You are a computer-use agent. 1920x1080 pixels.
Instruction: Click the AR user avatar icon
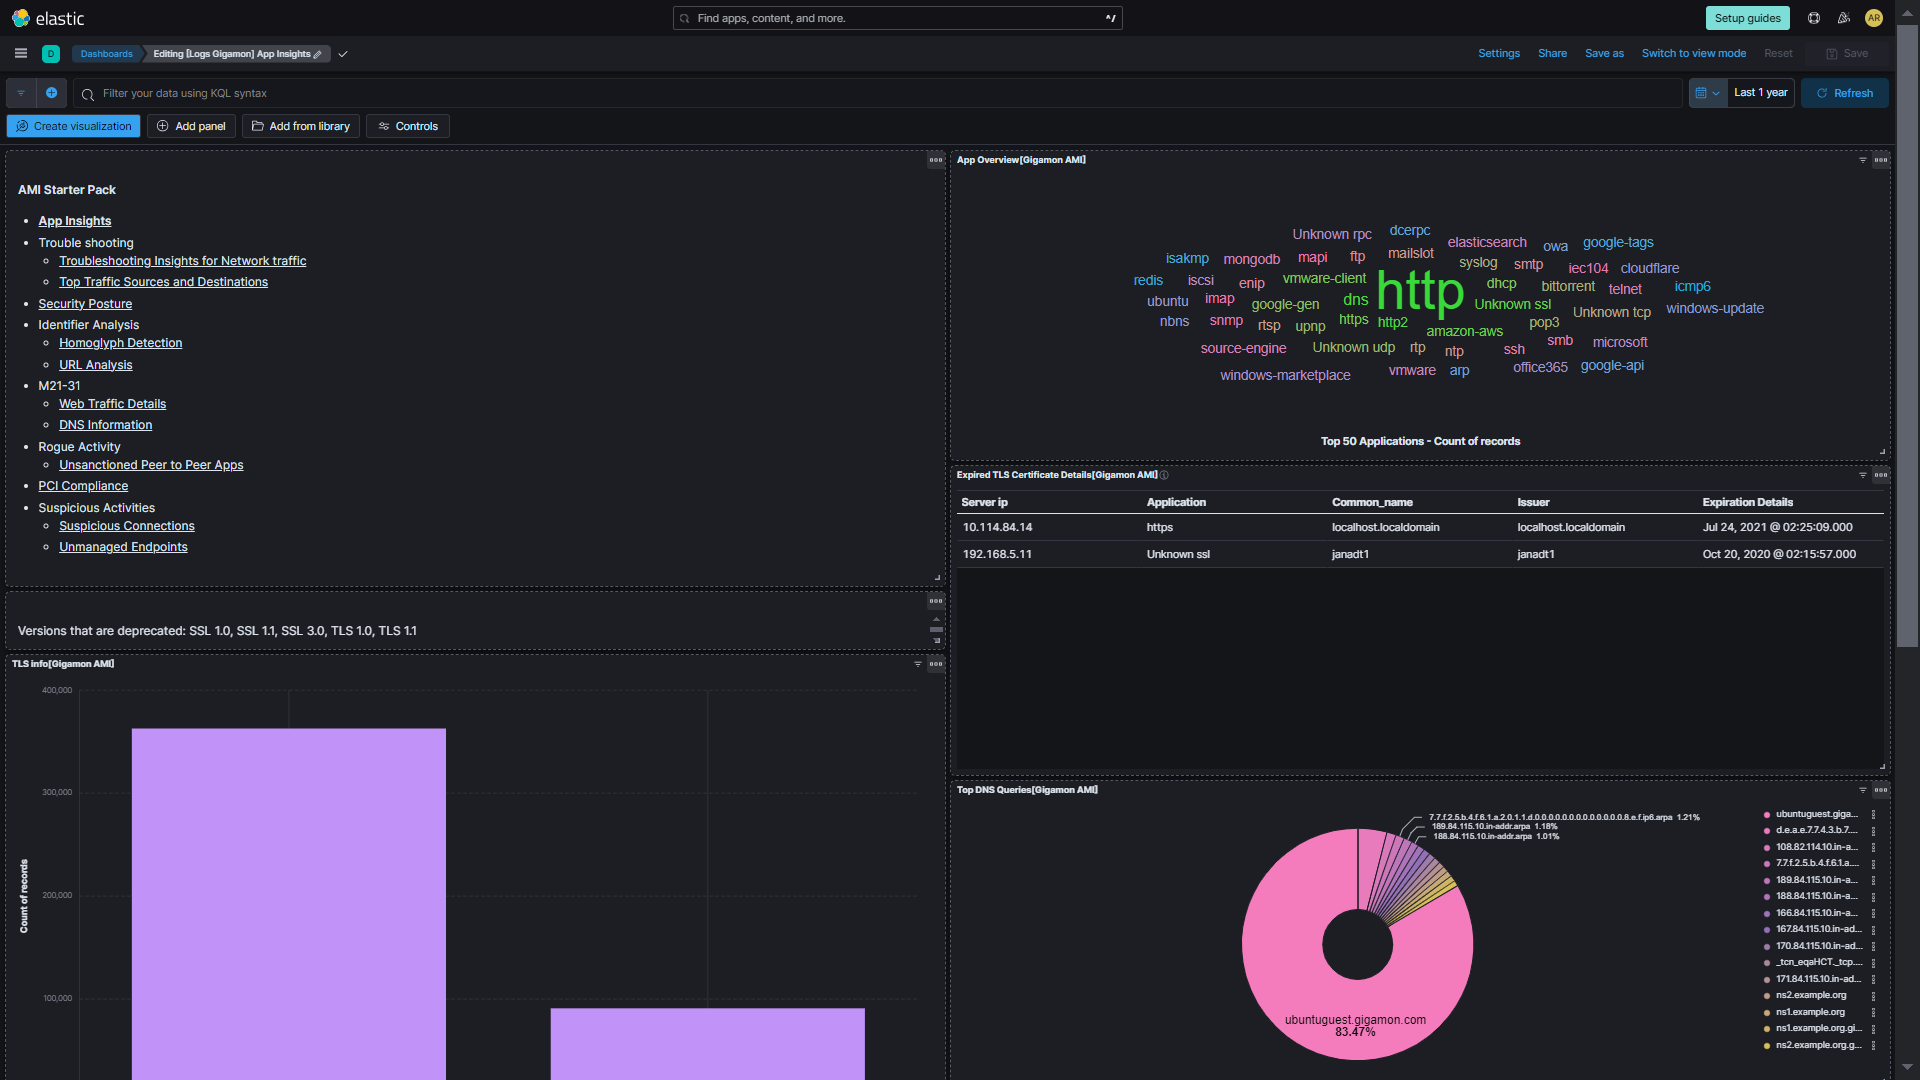[x=1874, y=18]
